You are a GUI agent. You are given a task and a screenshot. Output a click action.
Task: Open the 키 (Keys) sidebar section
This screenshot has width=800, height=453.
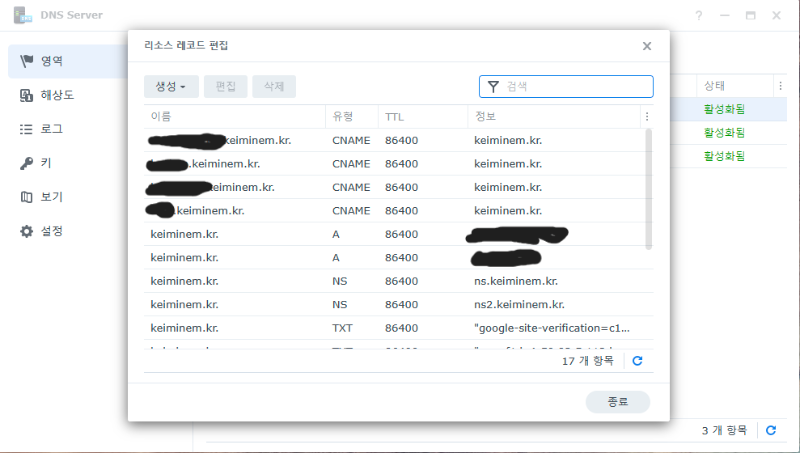click(x=45, y=163)
